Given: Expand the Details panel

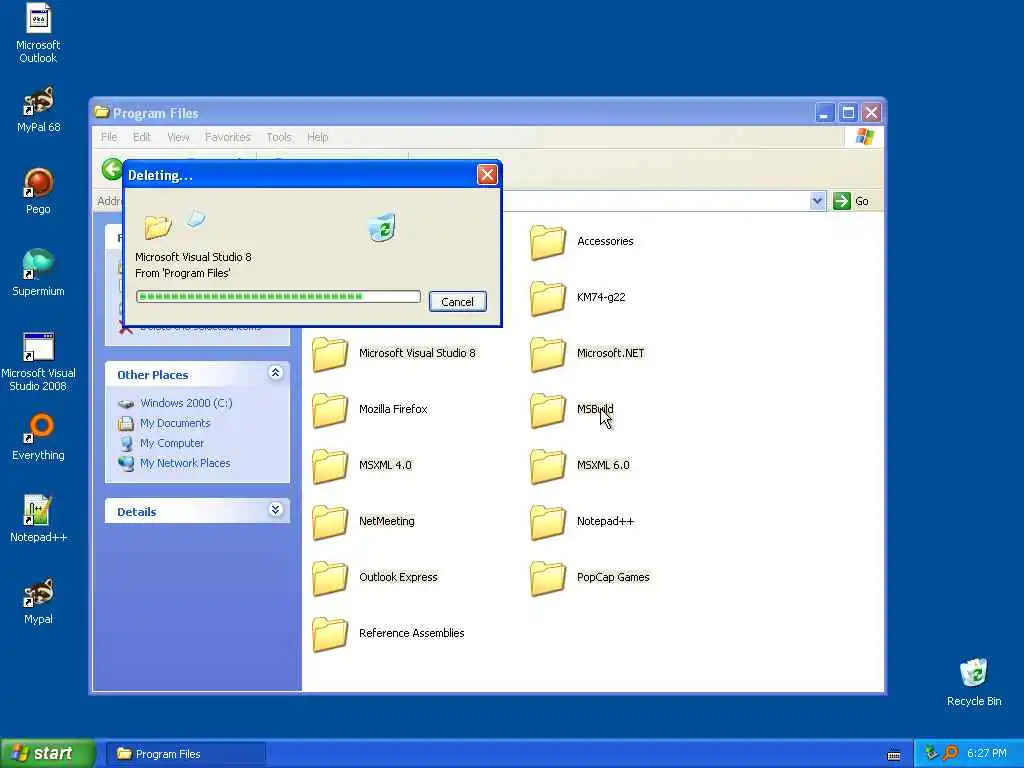Looking at the screenshot, I should pyautogui.click(x=276, y=510).
